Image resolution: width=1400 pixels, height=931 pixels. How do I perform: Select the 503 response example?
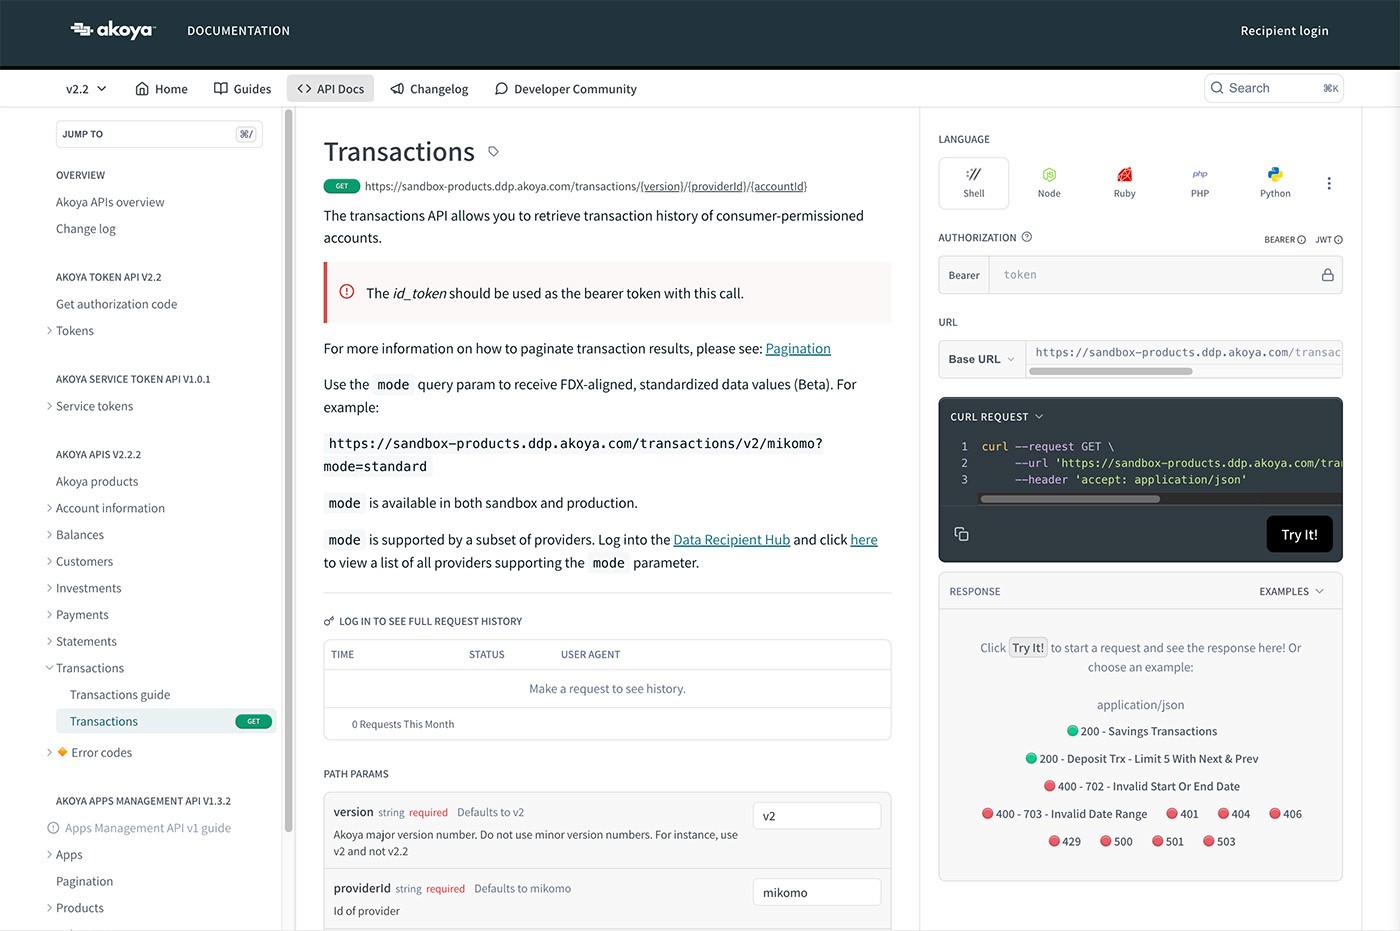[x=1219, y=841]
